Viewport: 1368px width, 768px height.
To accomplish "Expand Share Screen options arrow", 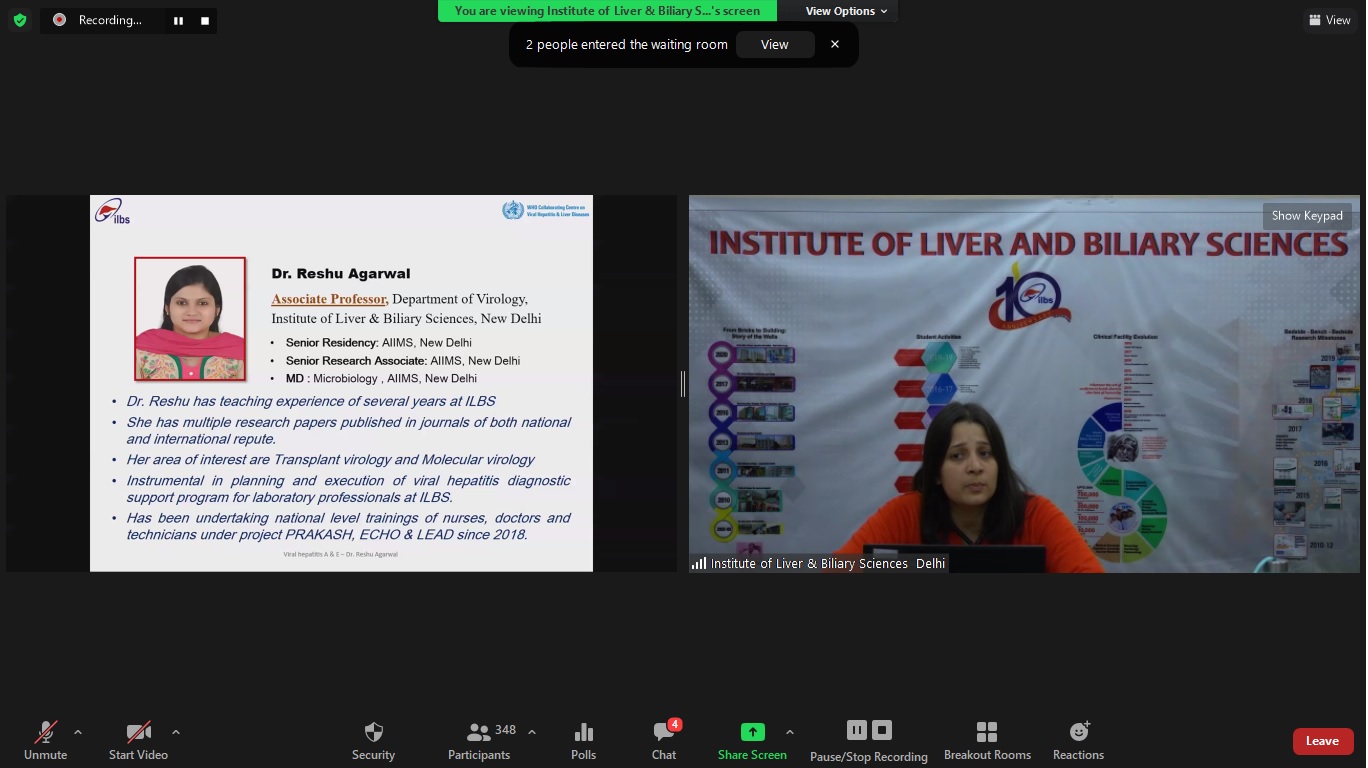I will click(790, 732).
